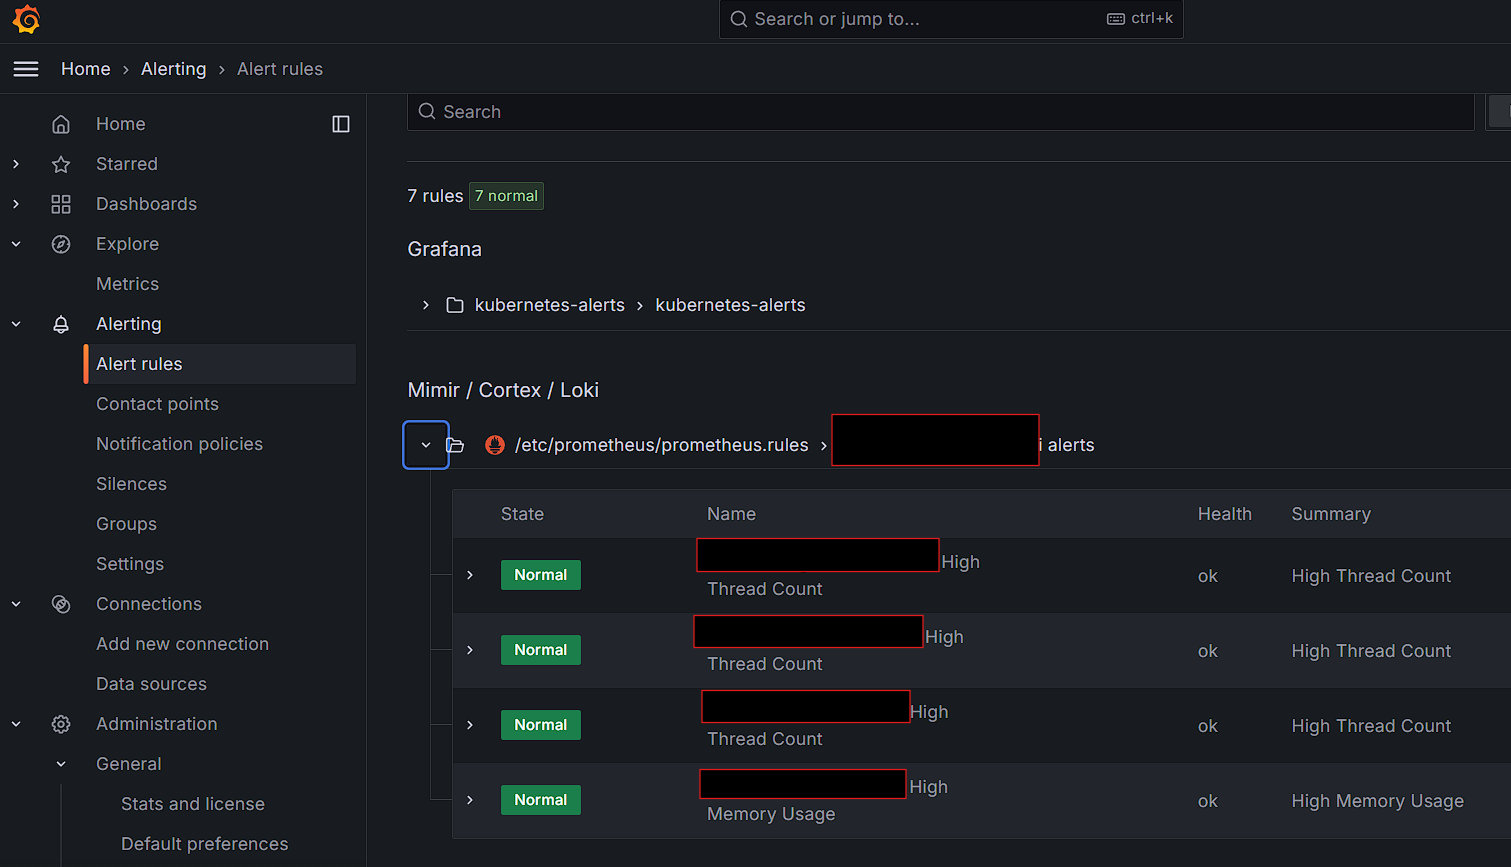
Task: Go to Alerting breadcrumb link
Action: tap(173, 69)
